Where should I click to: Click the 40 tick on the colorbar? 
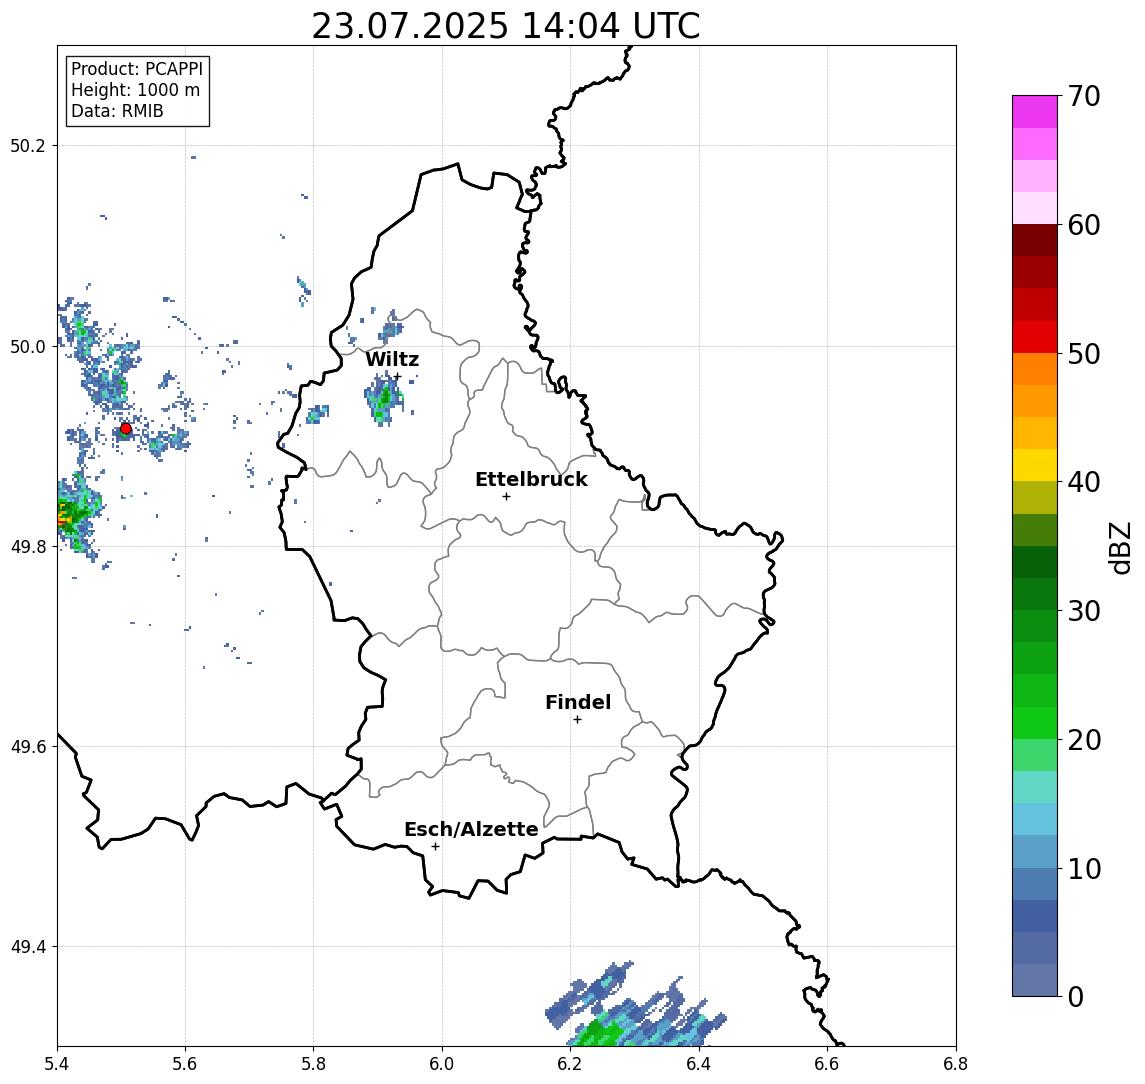tap(1084, 482)
